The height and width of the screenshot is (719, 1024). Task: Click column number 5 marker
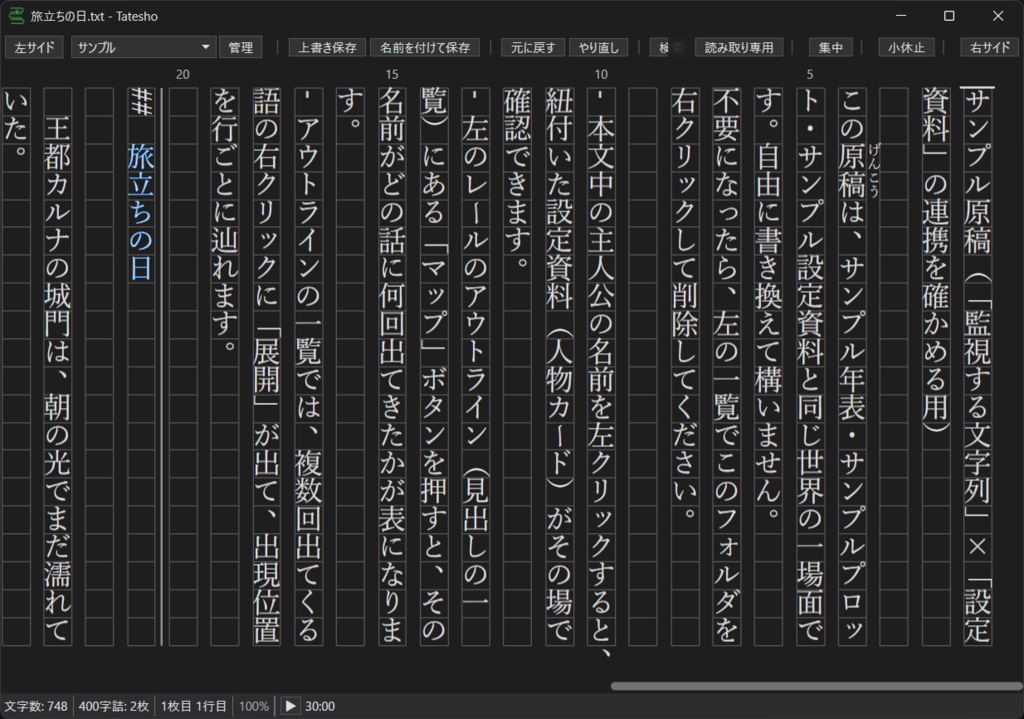810,74
